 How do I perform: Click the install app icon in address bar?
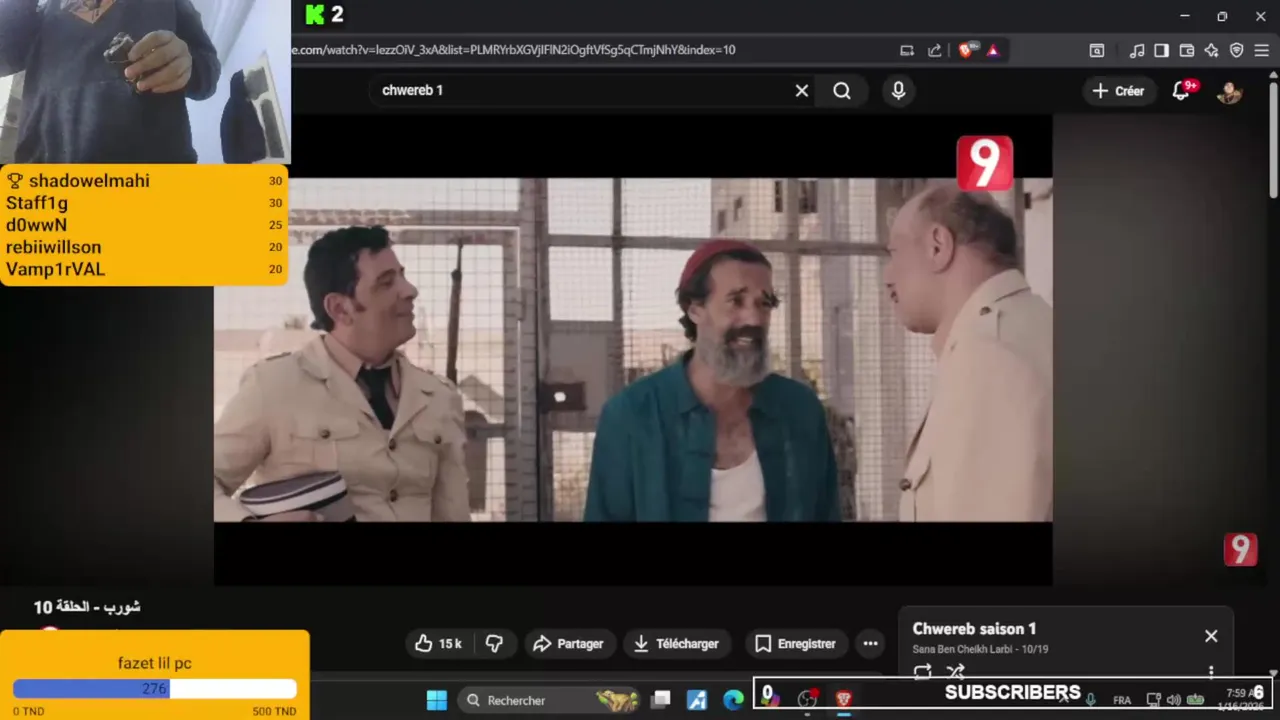click(906, 50)
